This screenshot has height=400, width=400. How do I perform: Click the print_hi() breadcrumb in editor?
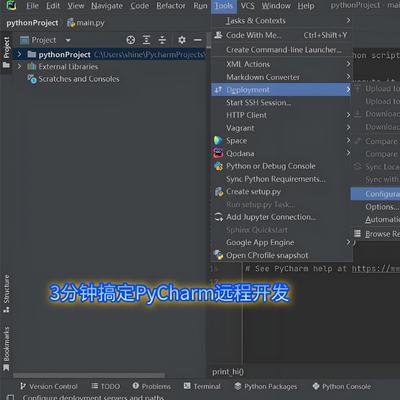pyautogui.click(x=228, y=372)
